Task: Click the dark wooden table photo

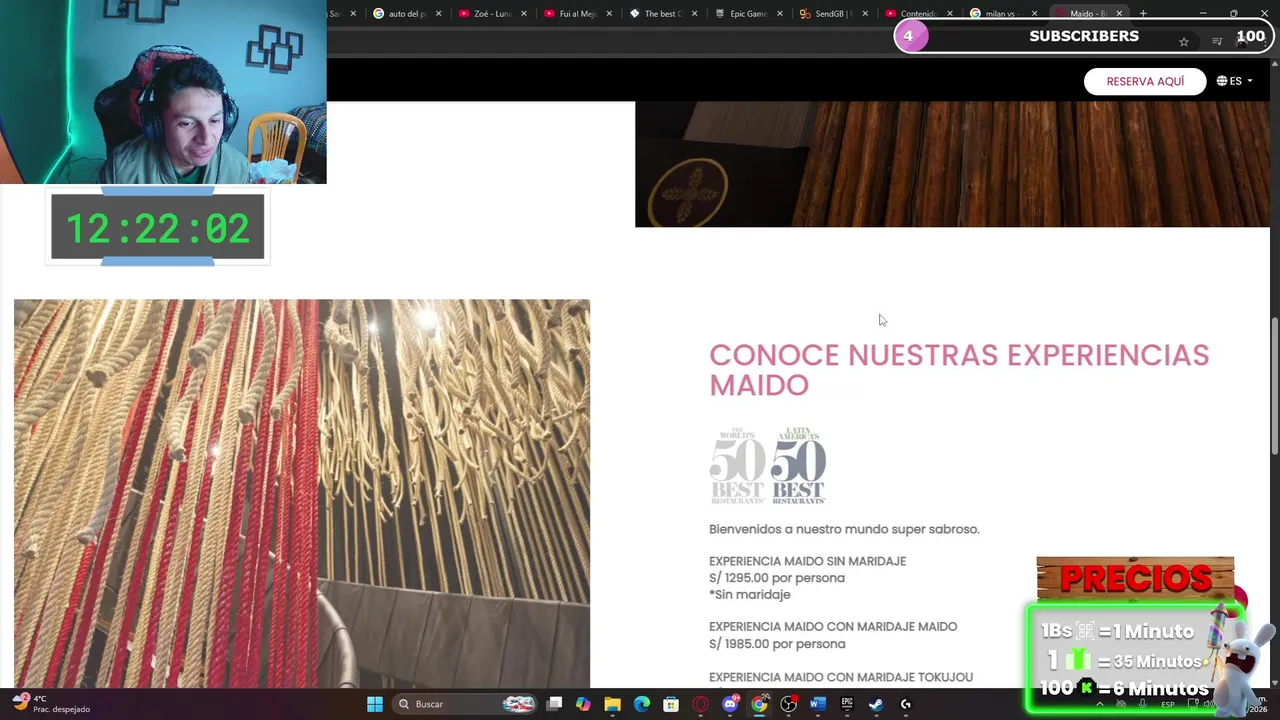Action: 952,164
